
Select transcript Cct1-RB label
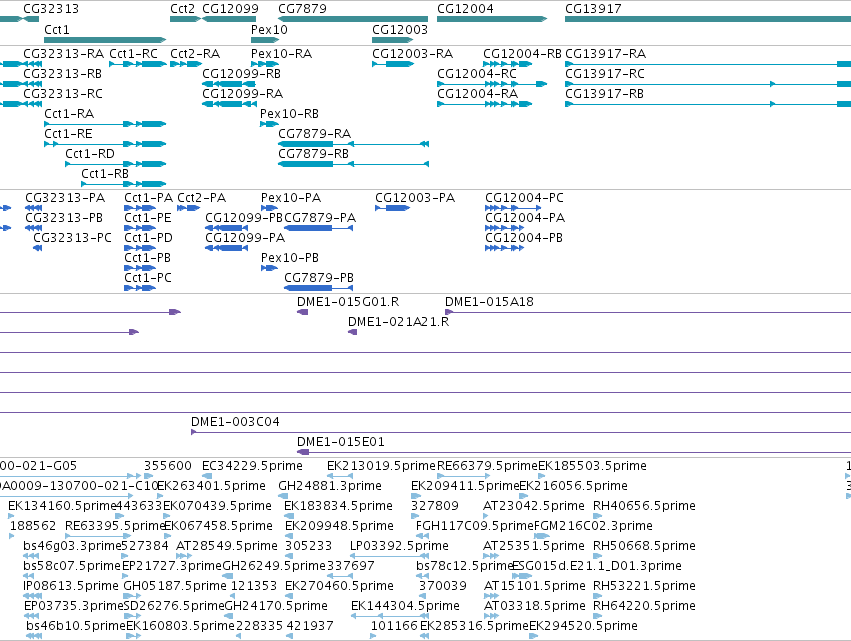click(105, 174)
